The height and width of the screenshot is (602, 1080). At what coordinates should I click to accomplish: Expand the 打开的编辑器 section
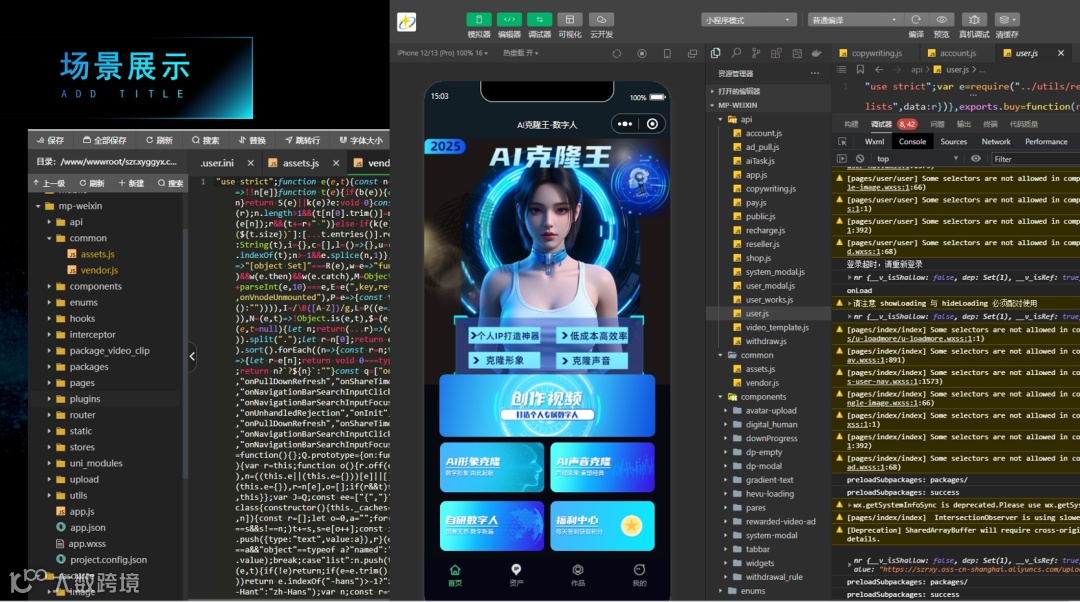pyautogui.click(x=769, y=91)
